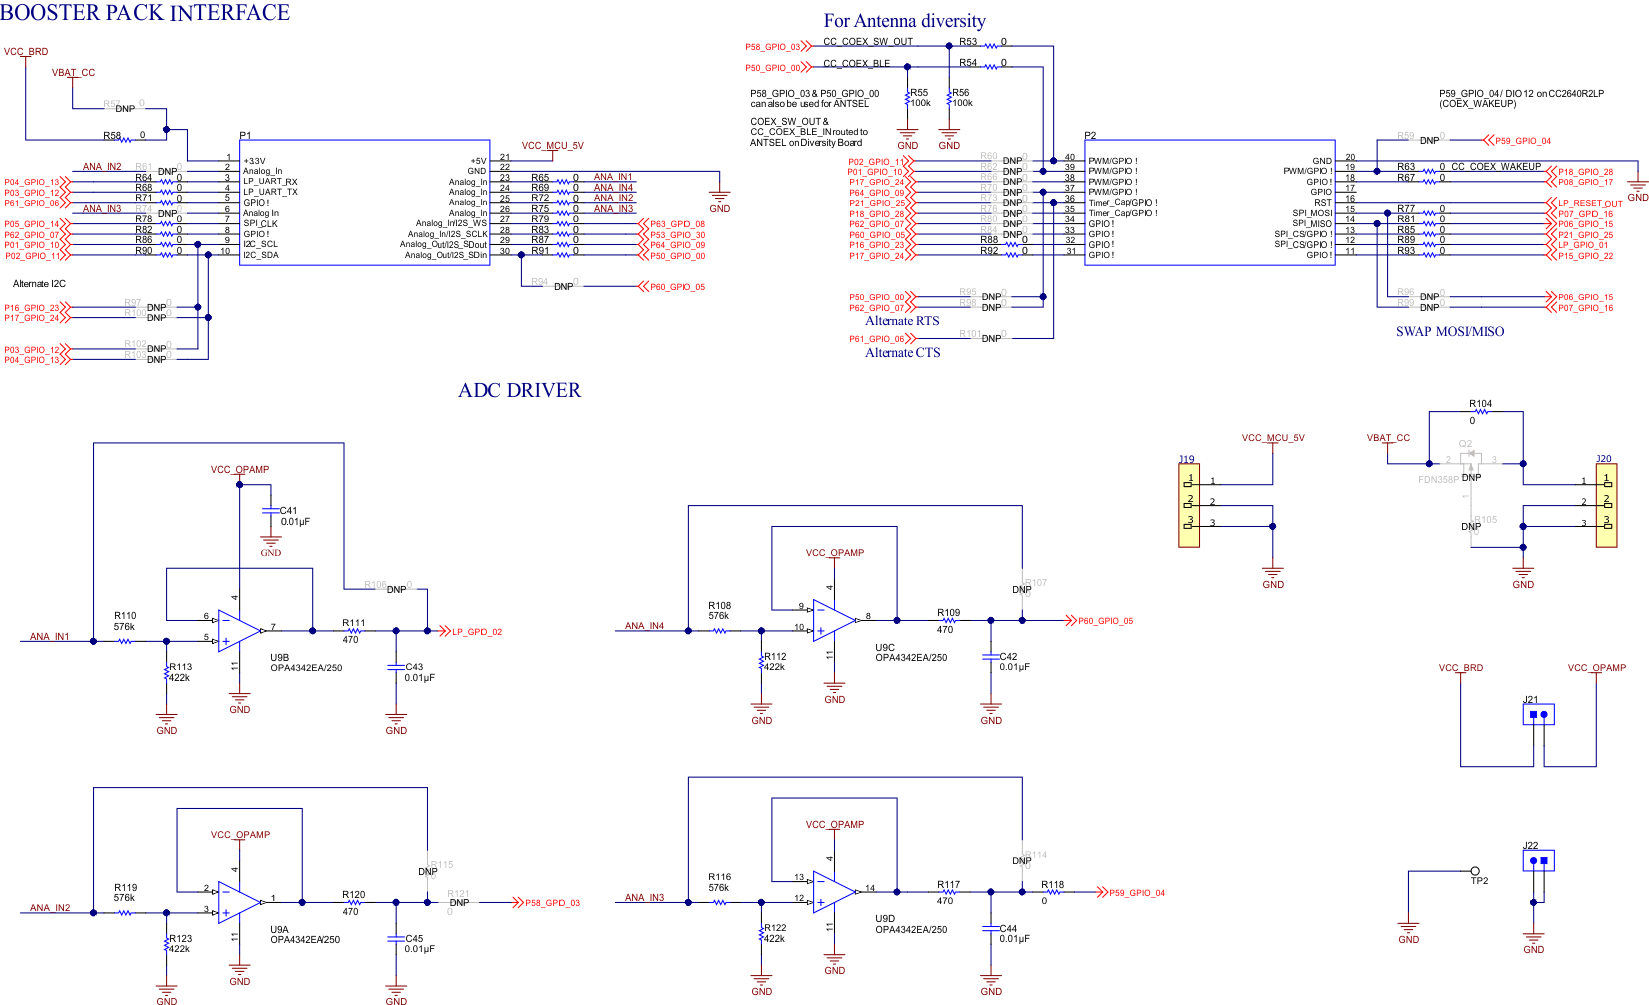Click the Alternate I2C label

[x=39, y=284]
